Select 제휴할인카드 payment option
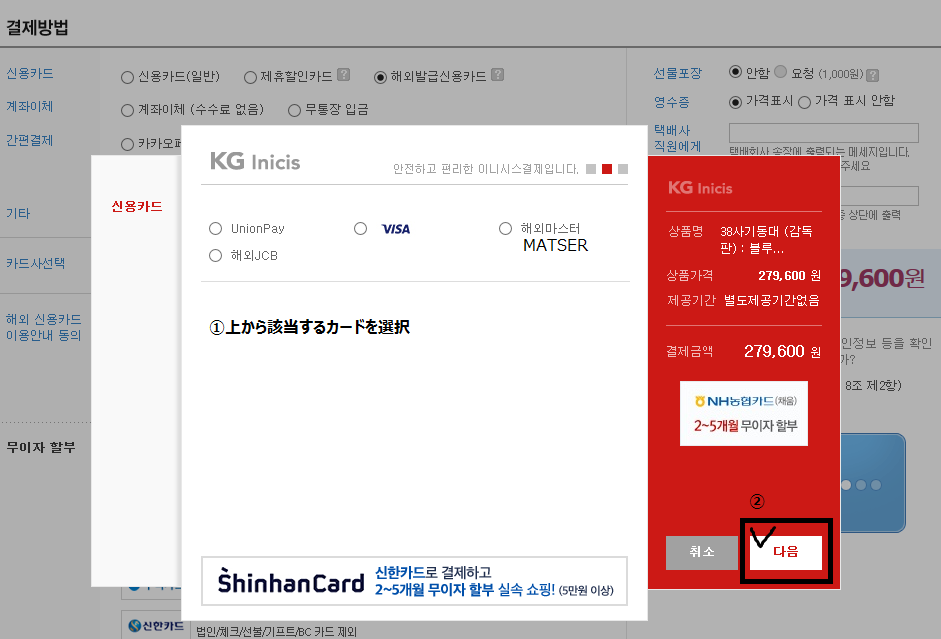This screenshot has width=941, height=639. 250,77
